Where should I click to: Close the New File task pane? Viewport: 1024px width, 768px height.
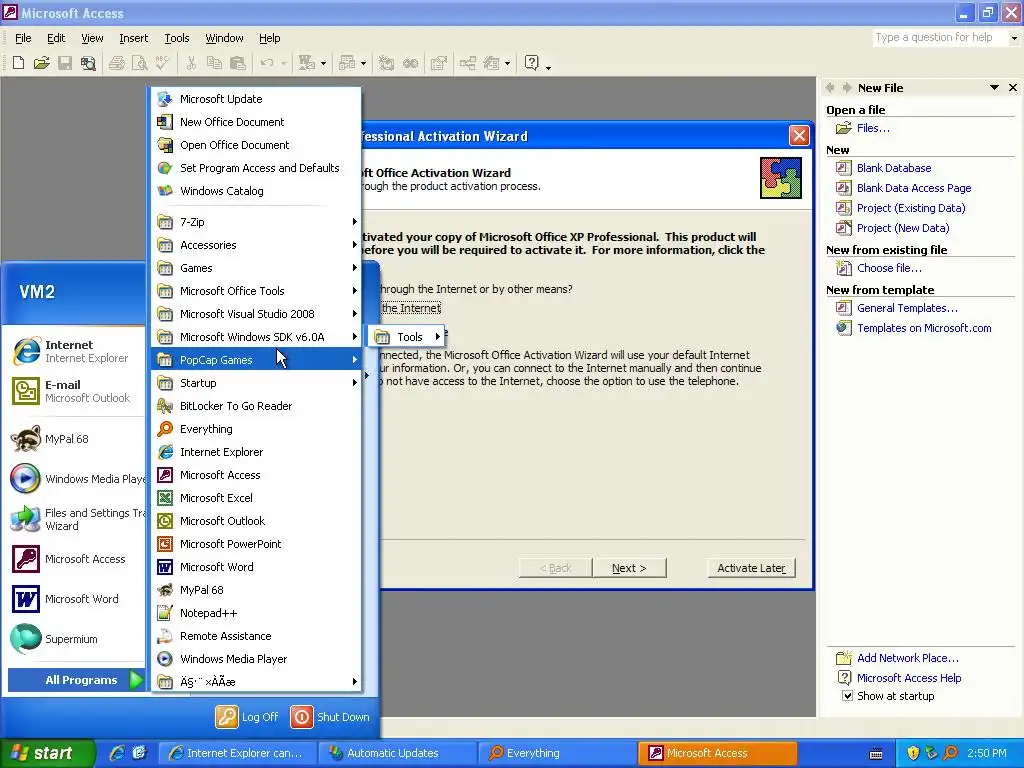coord(1013,88)
